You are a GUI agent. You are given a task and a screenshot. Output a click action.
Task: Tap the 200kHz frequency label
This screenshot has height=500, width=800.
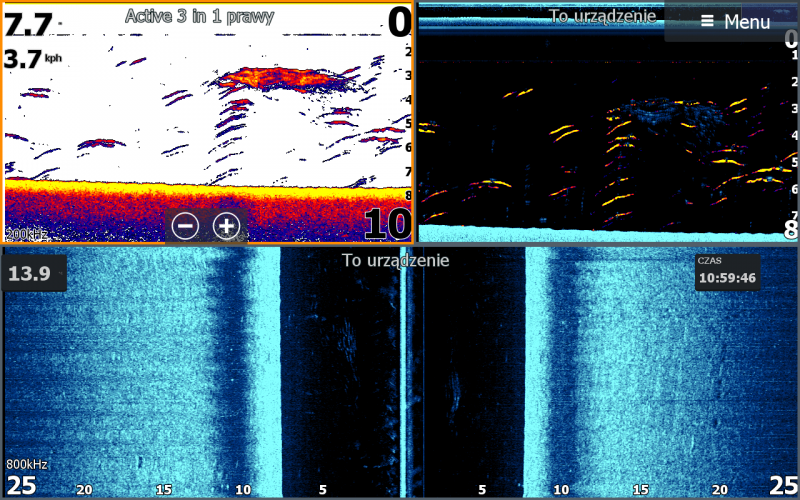tap(27, 234)
